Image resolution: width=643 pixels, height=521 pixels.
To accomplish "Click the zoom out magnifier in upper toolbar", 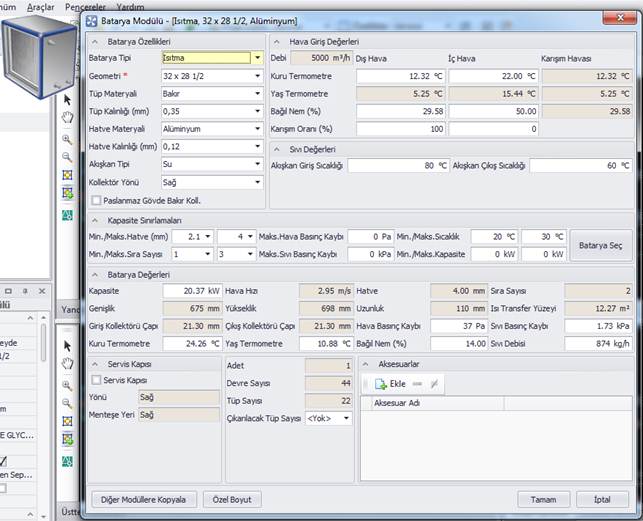I will 68,156.
